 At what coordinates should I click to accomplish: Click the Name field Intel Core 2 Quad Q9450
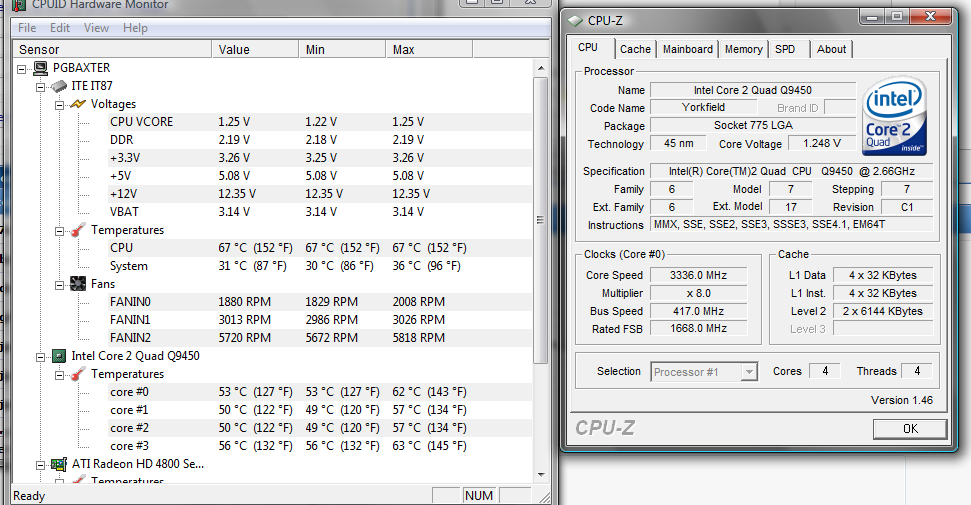click(x=752, y=90)
